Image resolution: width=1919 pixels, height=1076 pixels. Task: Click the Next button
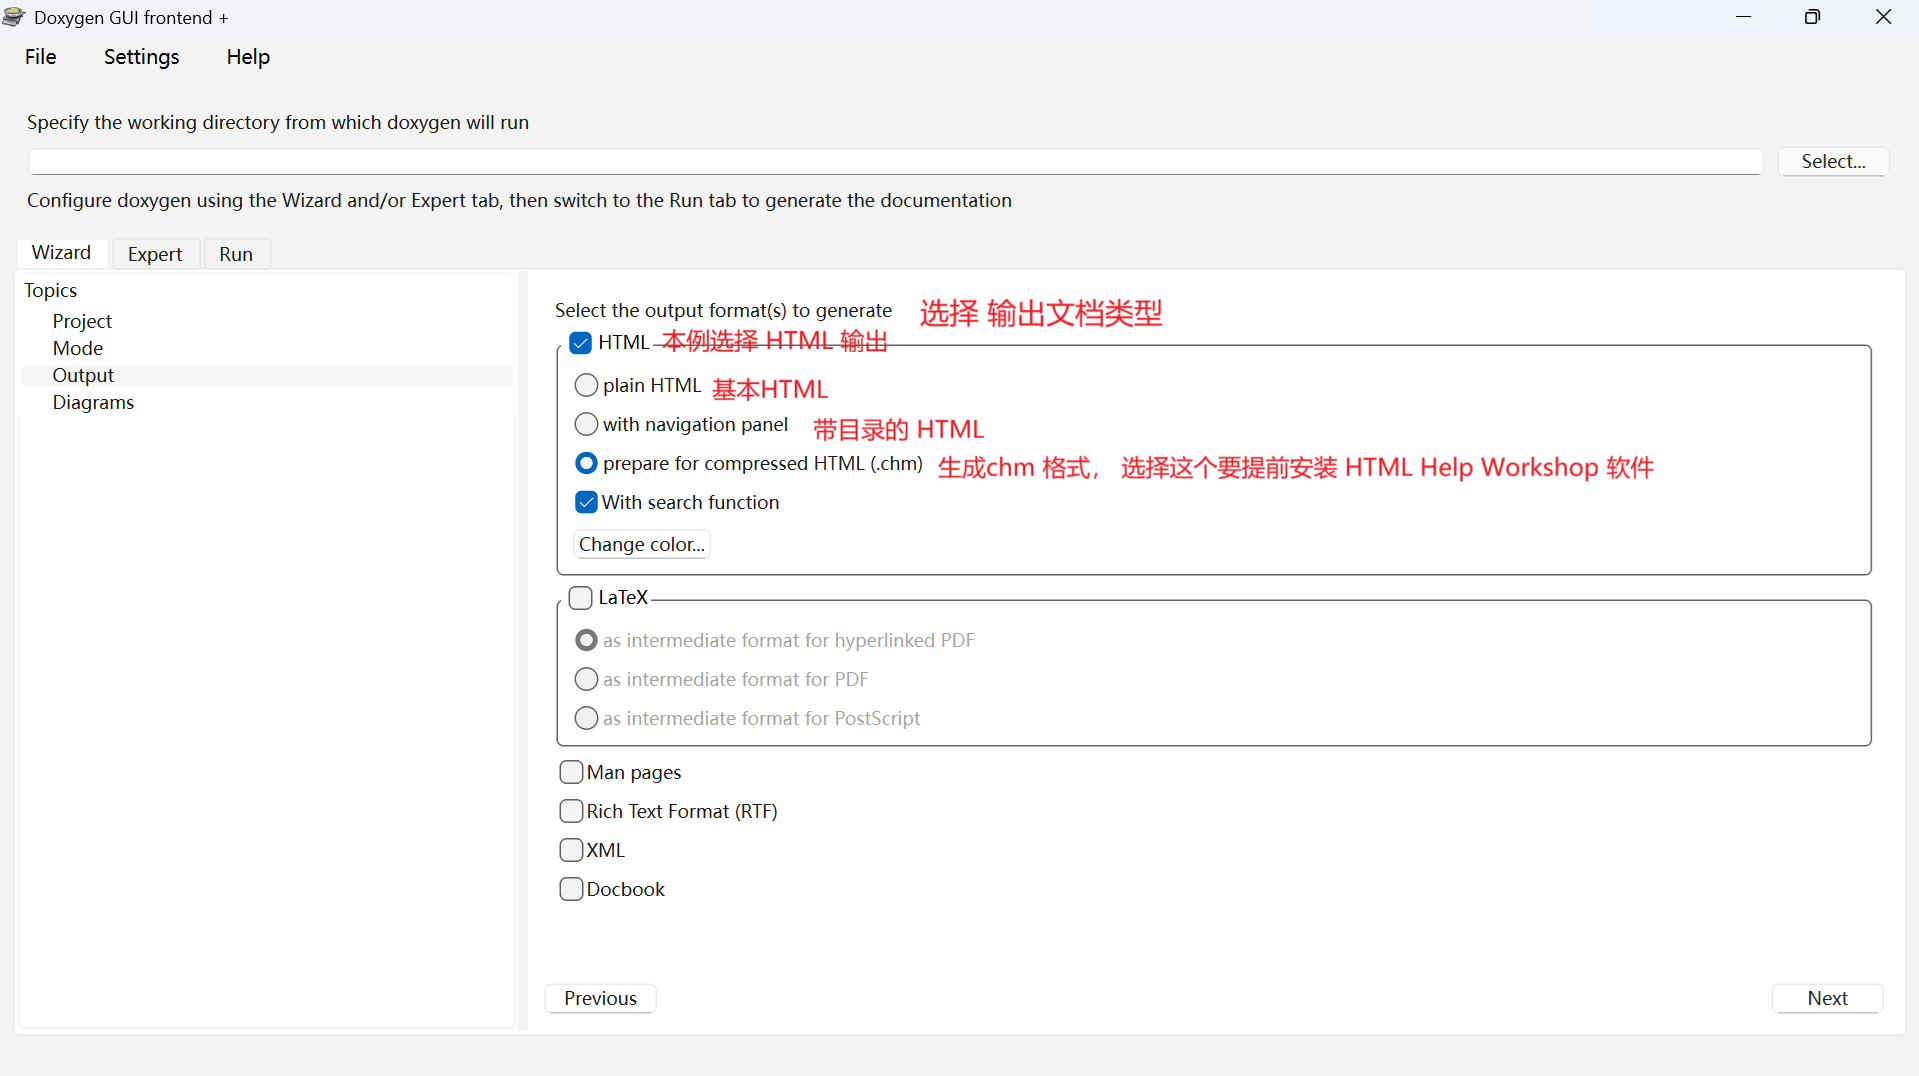(1827, 998)
